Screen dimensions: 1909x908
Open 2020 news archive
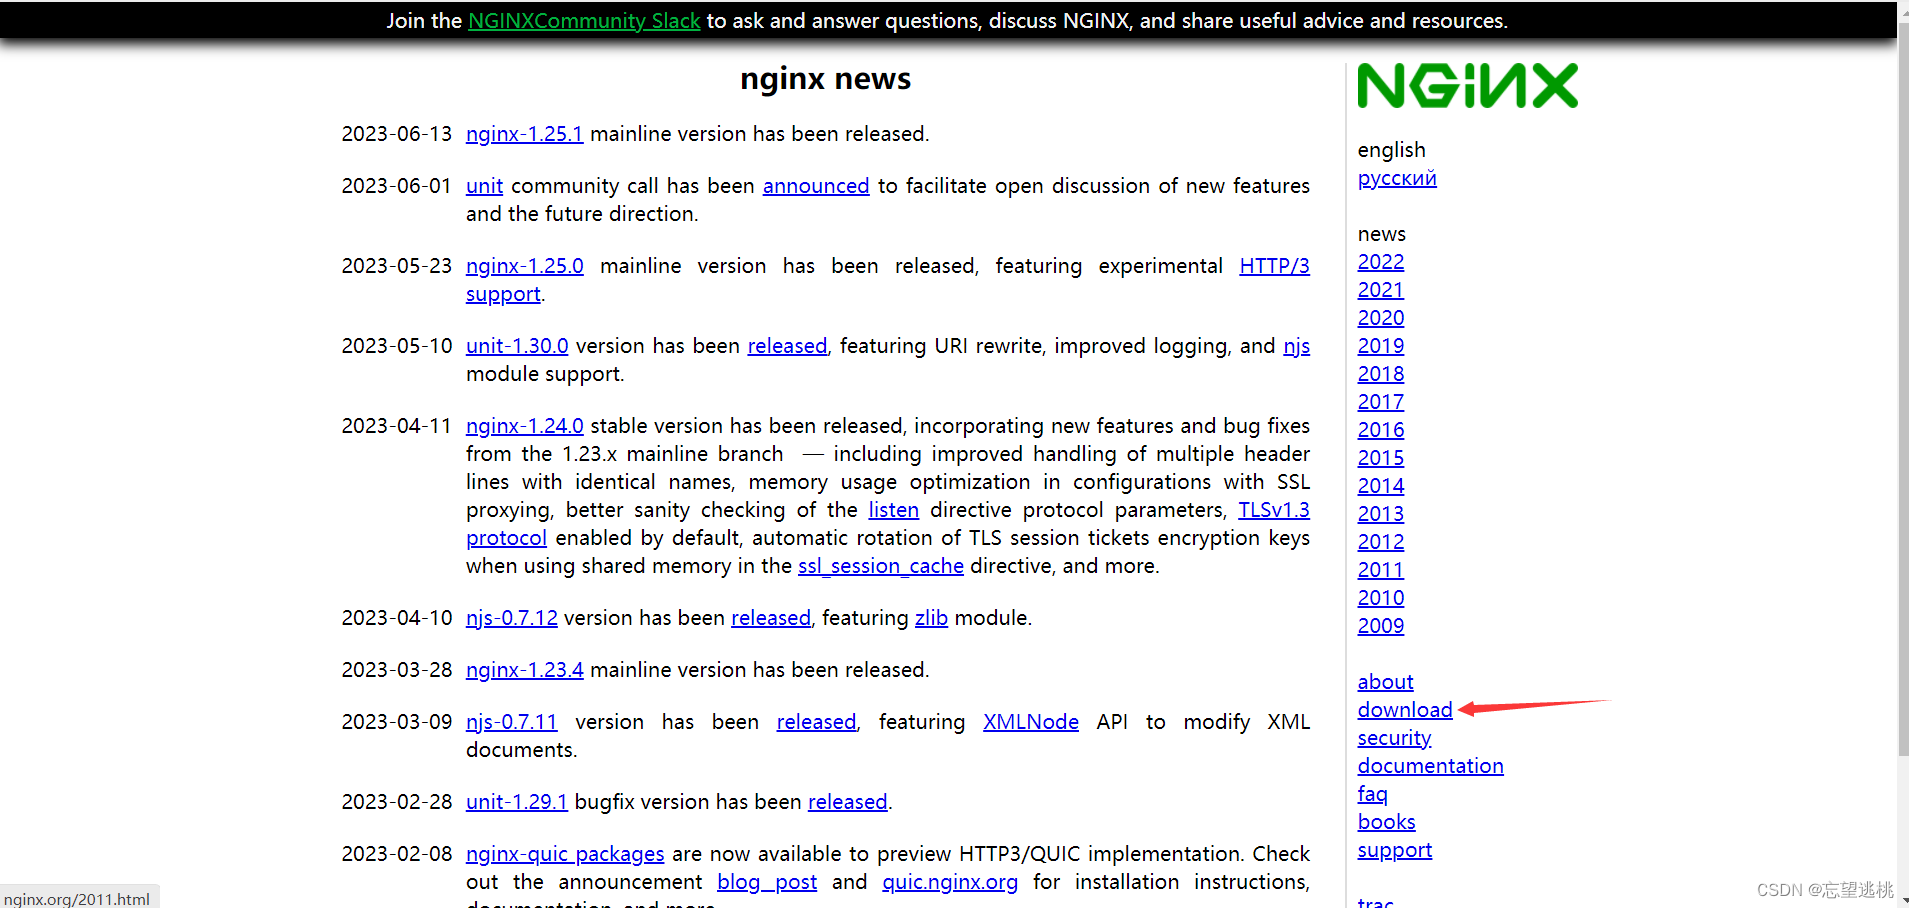pos(1381,318)
